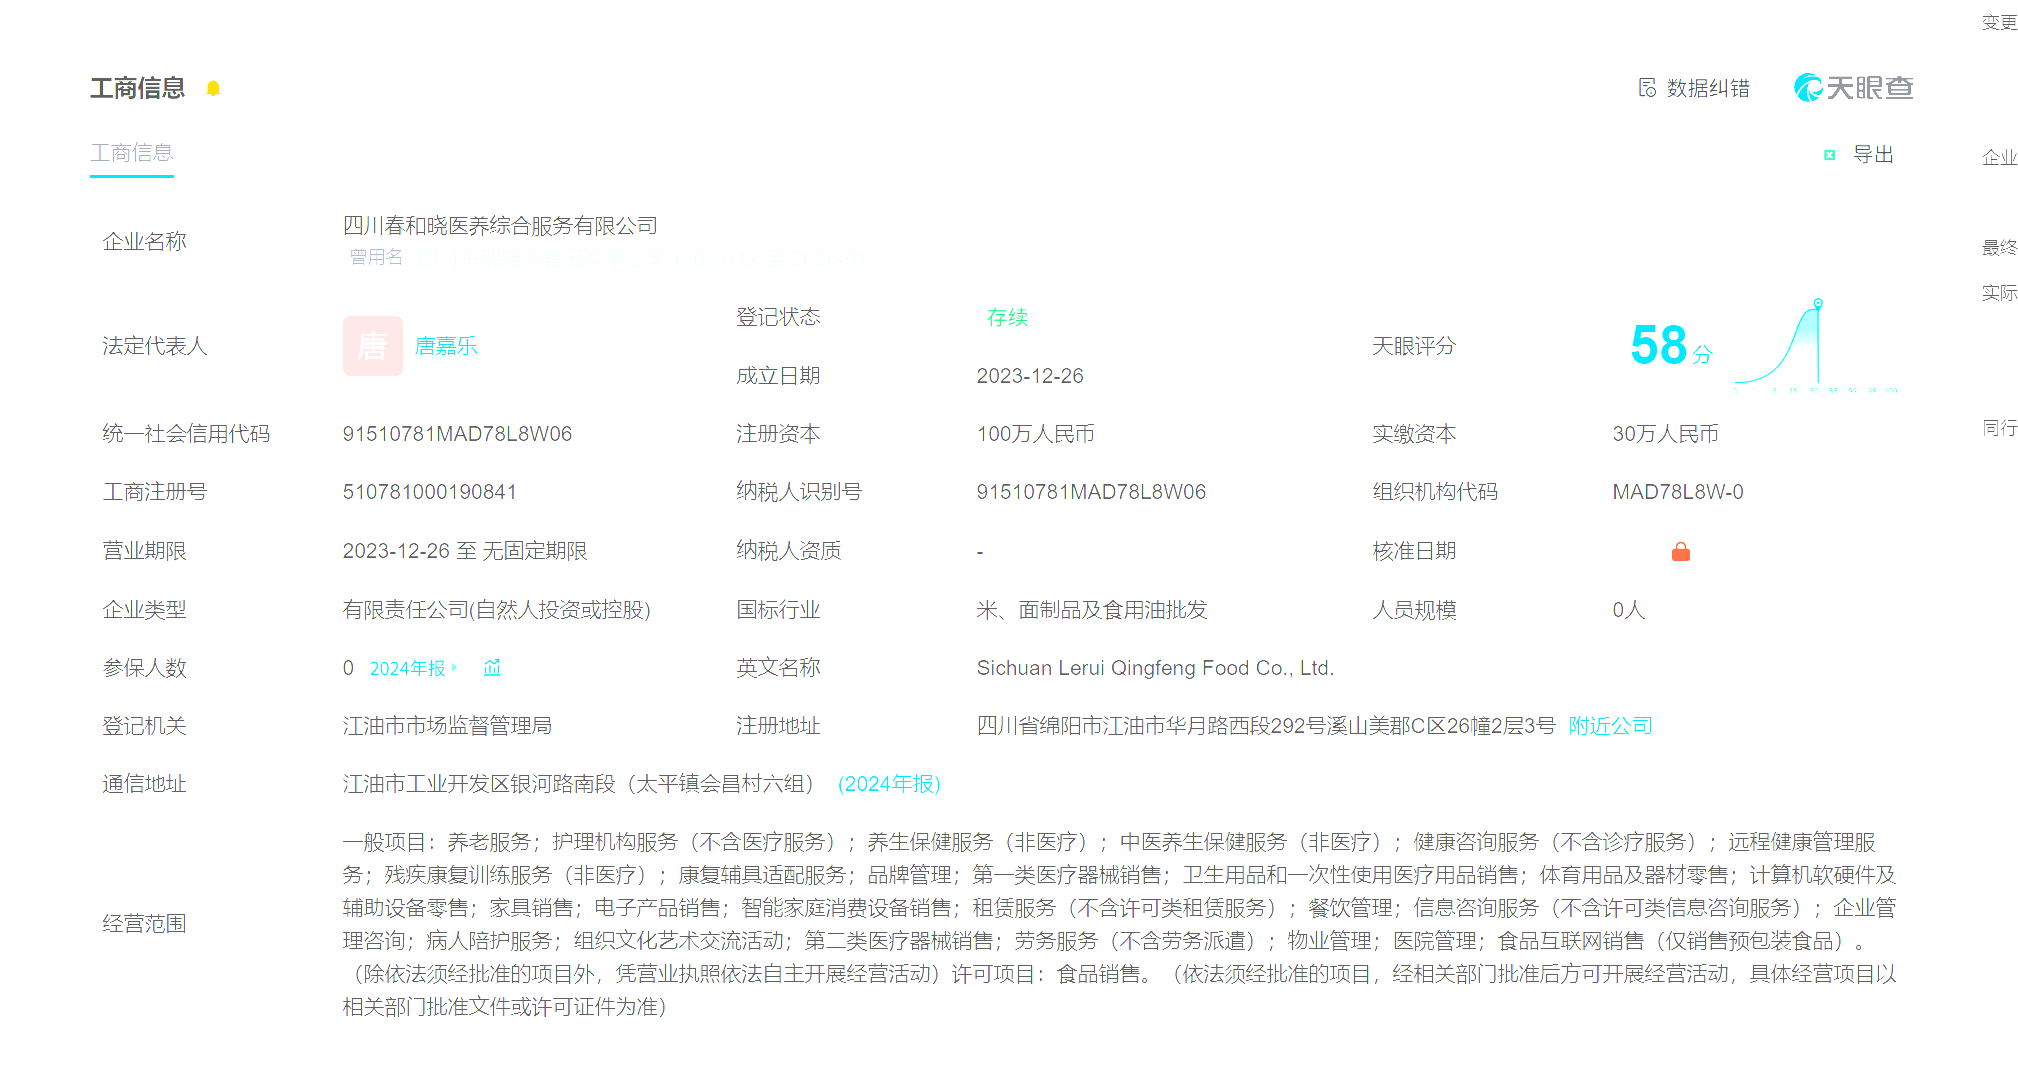Expand the 2024年报 arrow in 参保人数 row
Image resolution: width=2018 pixels, height=1086 pixels.
click(455, 668)
